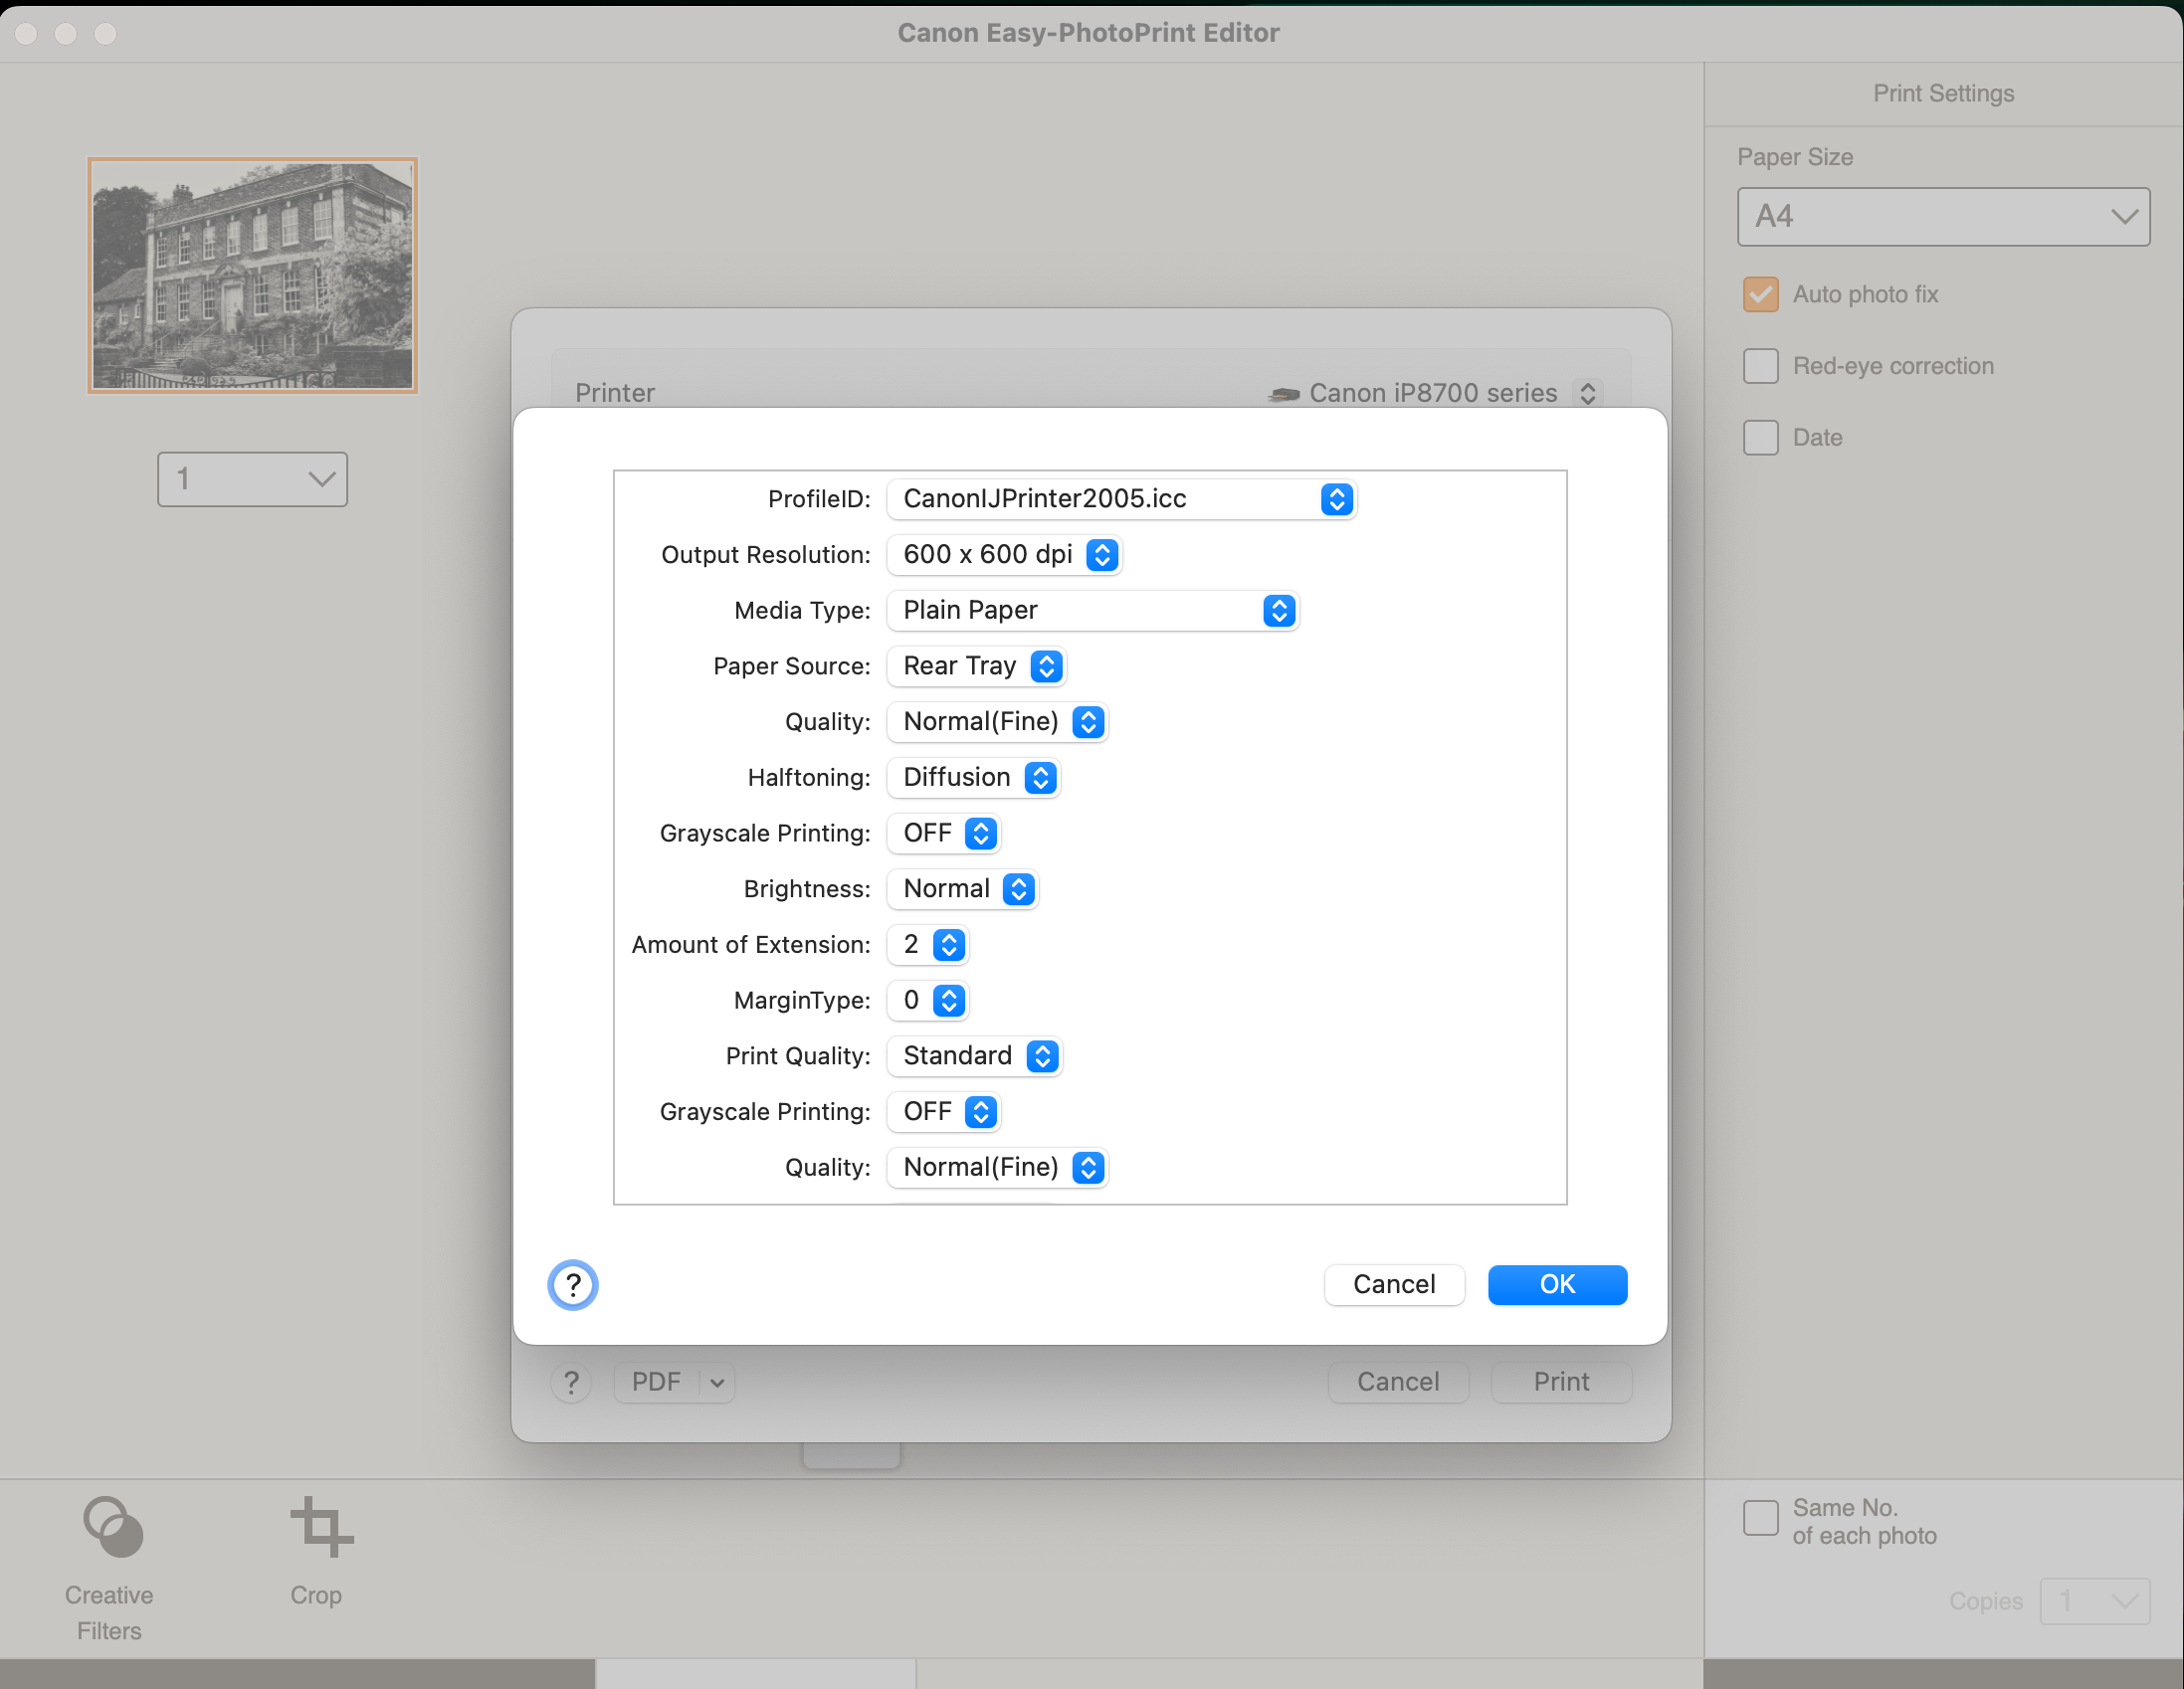This screenshot has height=1689, width=2184.
Task: Open the photo copies dropdown under thumbnail
Action: (x=252, y=479)
